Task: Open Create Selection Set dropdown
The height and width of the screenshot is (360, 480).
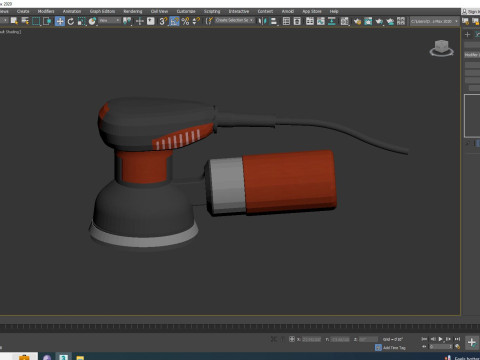Action: [234, 20]
